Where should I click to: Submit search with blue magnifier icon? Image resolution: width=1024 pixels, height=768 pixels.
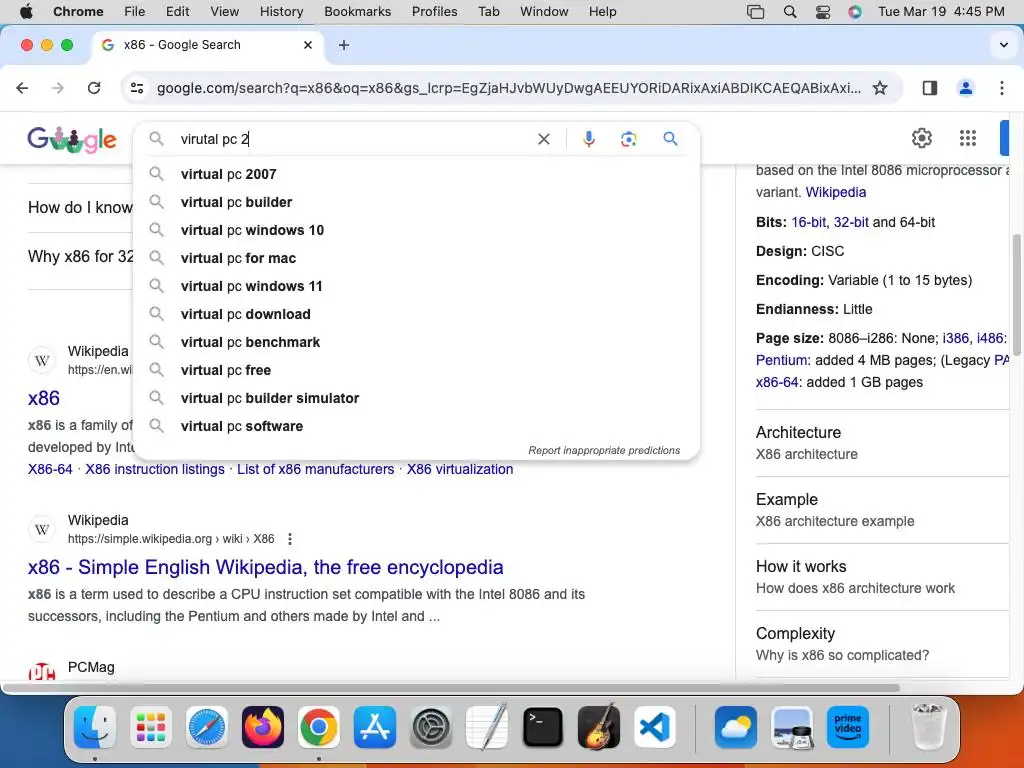coord(670,139)
